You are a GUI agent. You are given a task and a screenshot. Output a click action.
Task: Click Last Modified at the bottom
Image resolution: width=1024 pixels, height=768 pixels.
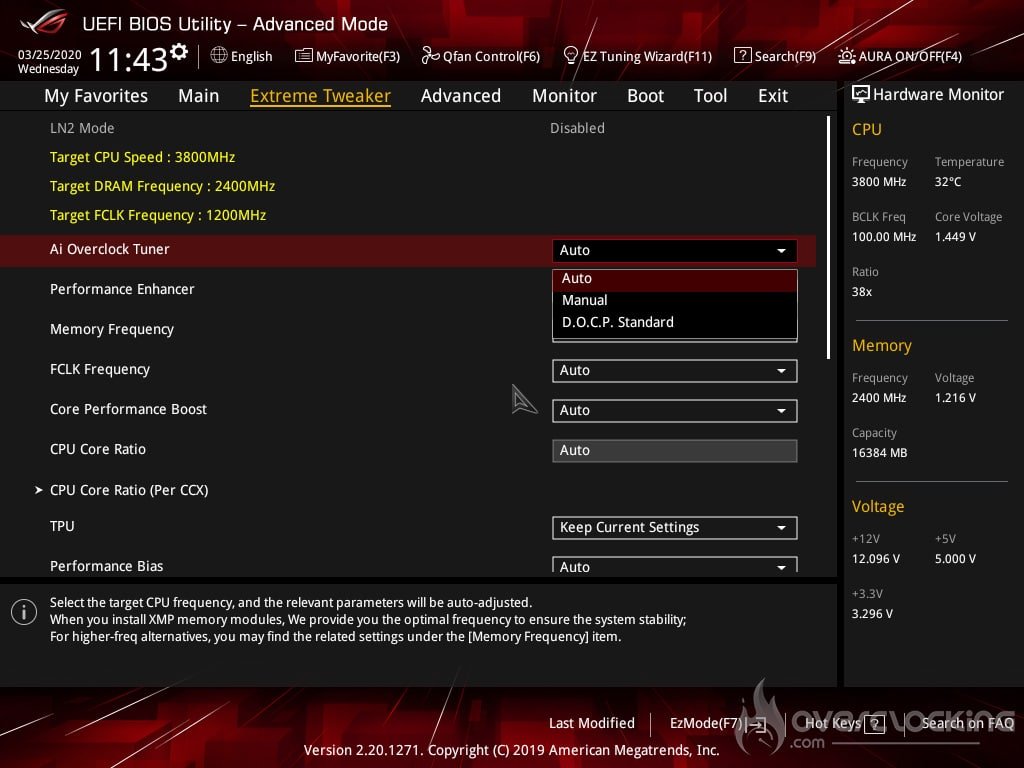click(x=592, y=723)
